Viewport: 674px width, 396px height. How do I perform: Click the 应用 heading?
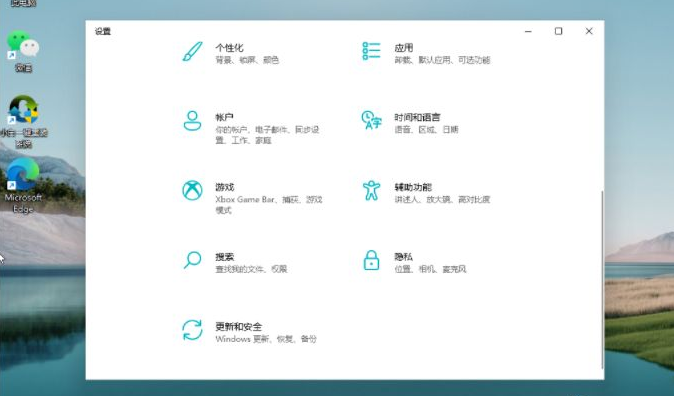click(404, 48)
